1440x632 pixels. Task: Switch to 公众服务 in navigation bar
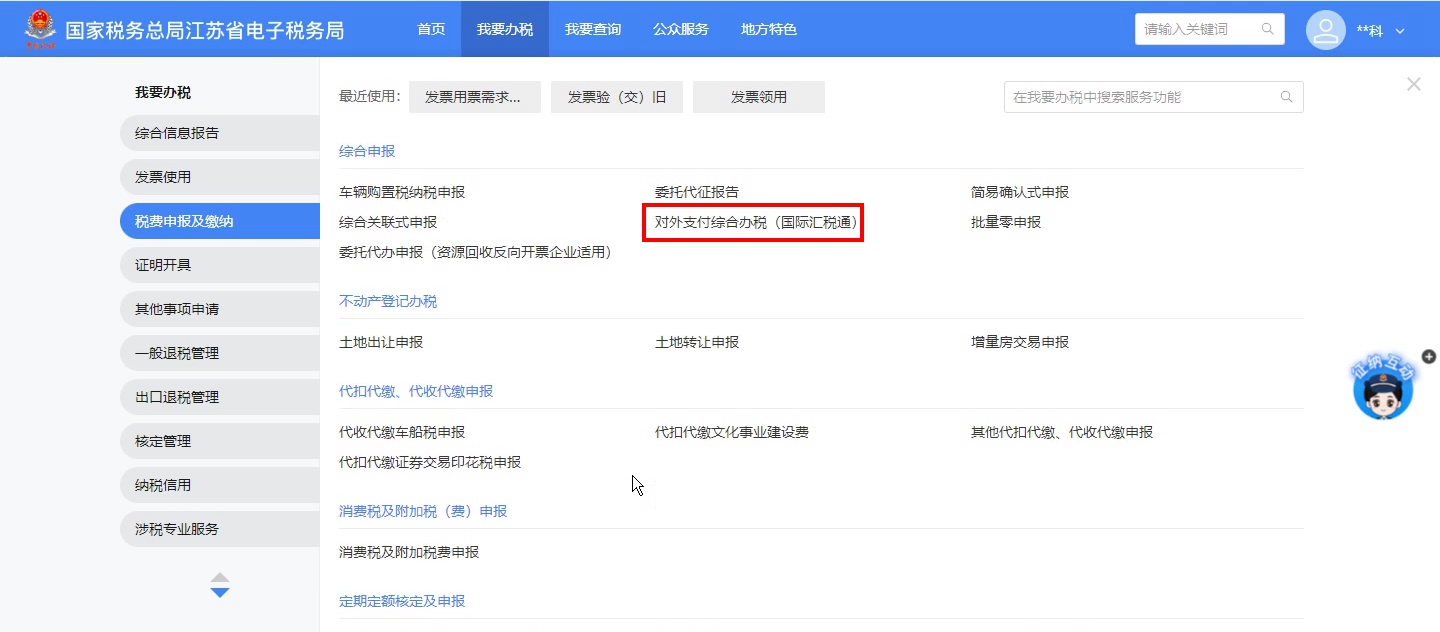(x=680, y=29)
